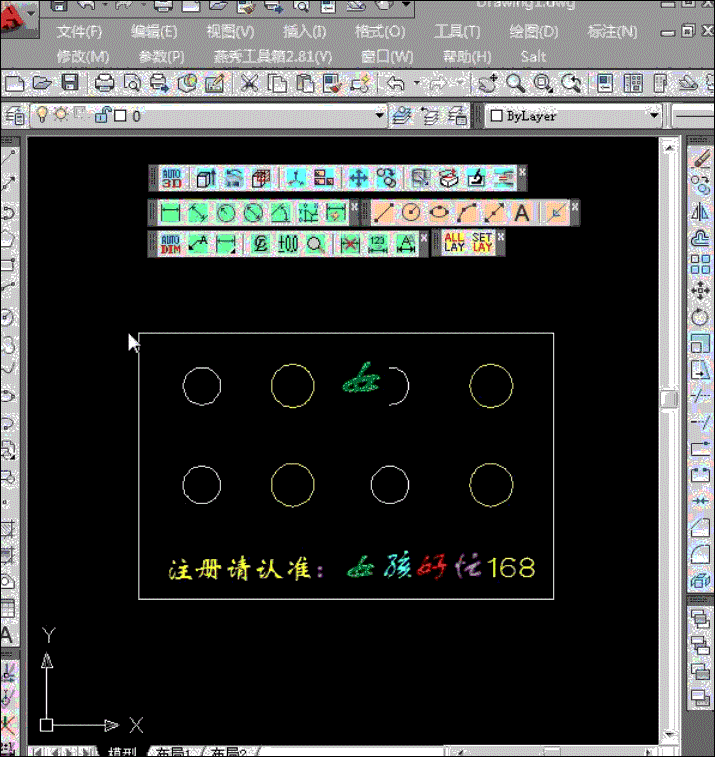Screen dimensions: 715x757
Task: Click the vertical scrollbar thumb
Action: coord(669,399)
